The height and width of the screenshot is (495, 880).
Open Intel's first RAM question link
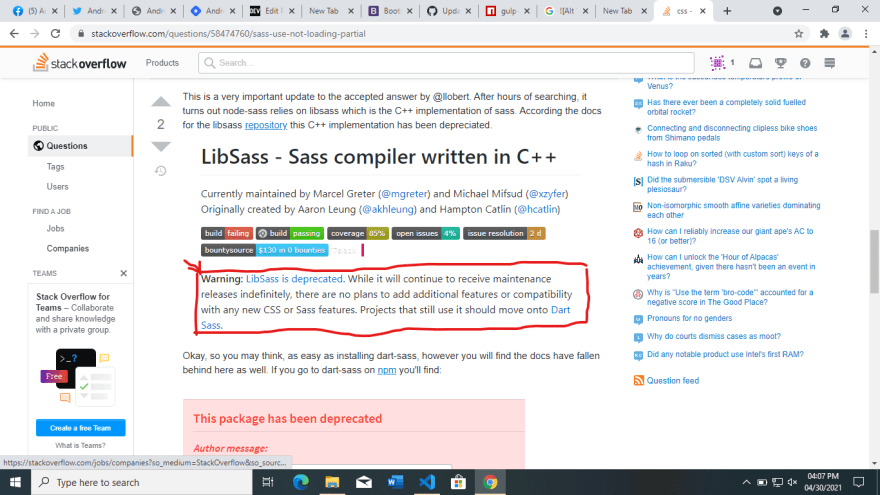(725, 354)
